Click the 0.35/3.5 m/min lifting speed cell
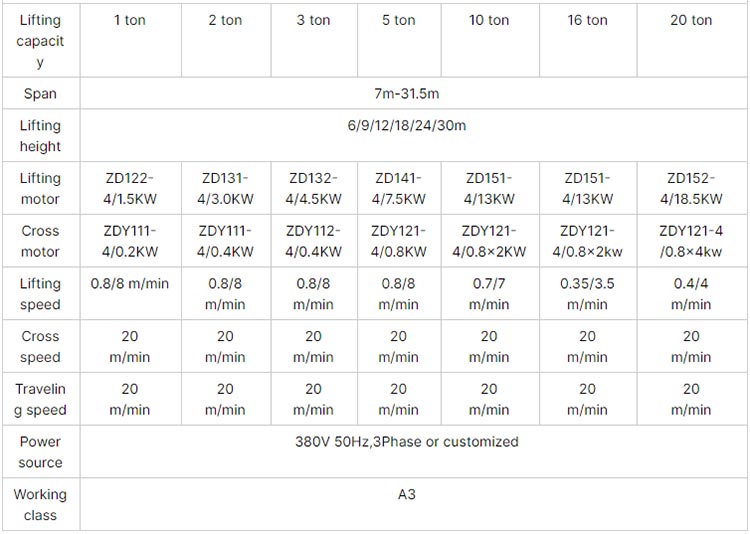The width and height of the screenshot is (750, 534). click(587, 294)
